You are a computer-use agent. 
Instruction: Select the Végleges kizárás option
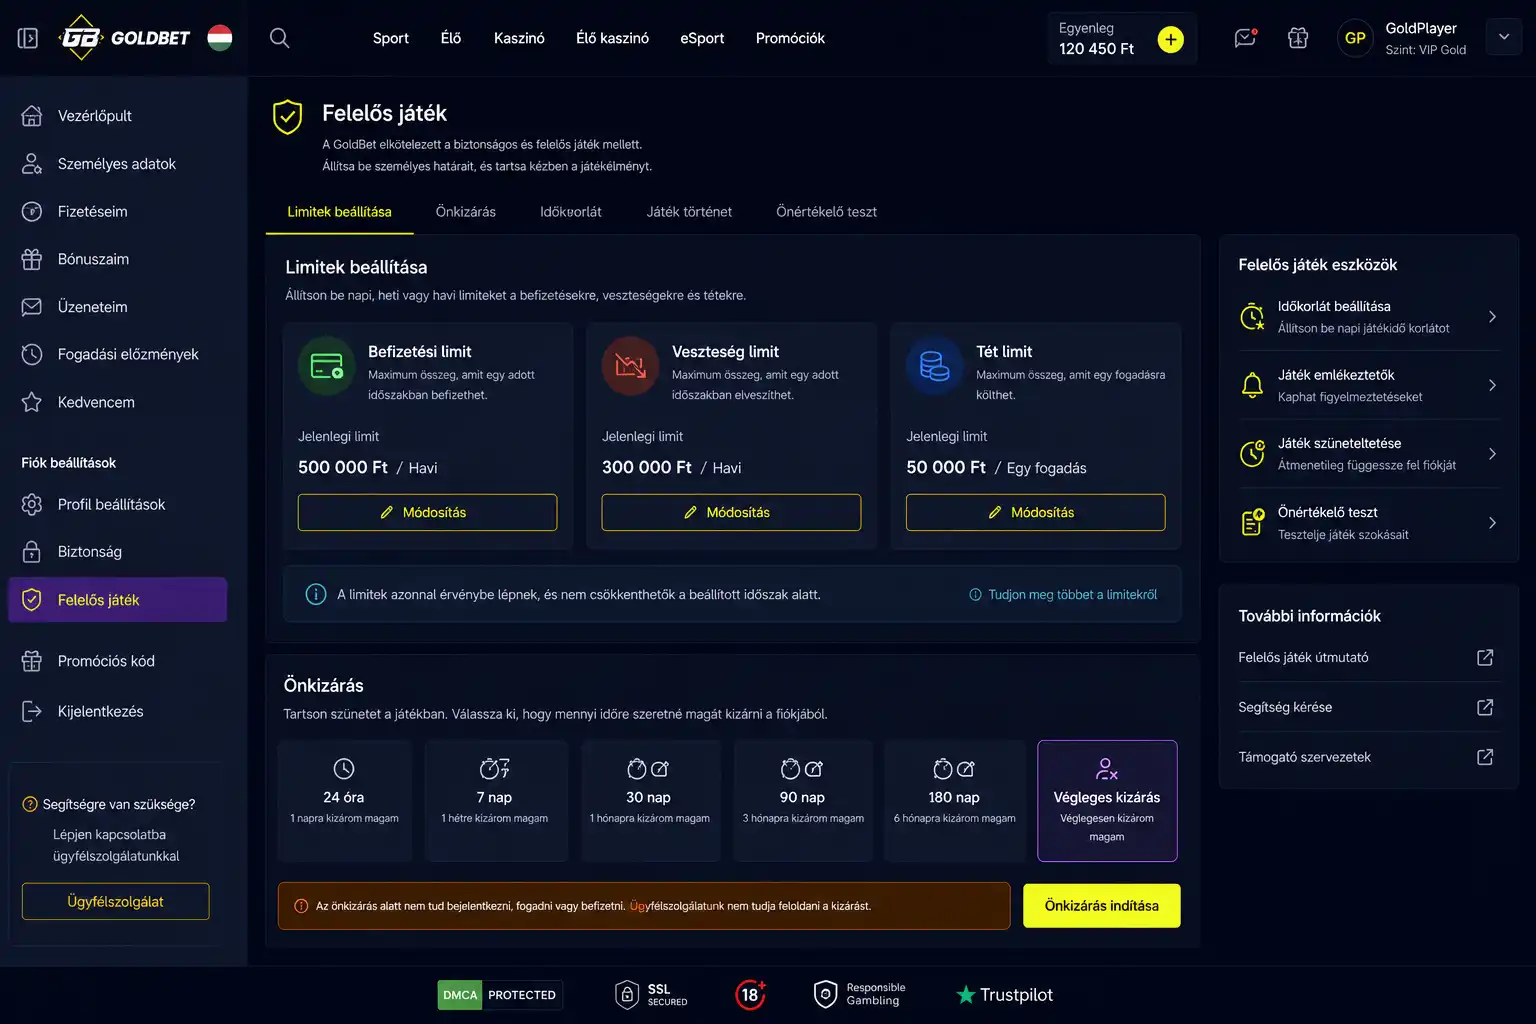pyautogui.click(x=1107, y=801)
